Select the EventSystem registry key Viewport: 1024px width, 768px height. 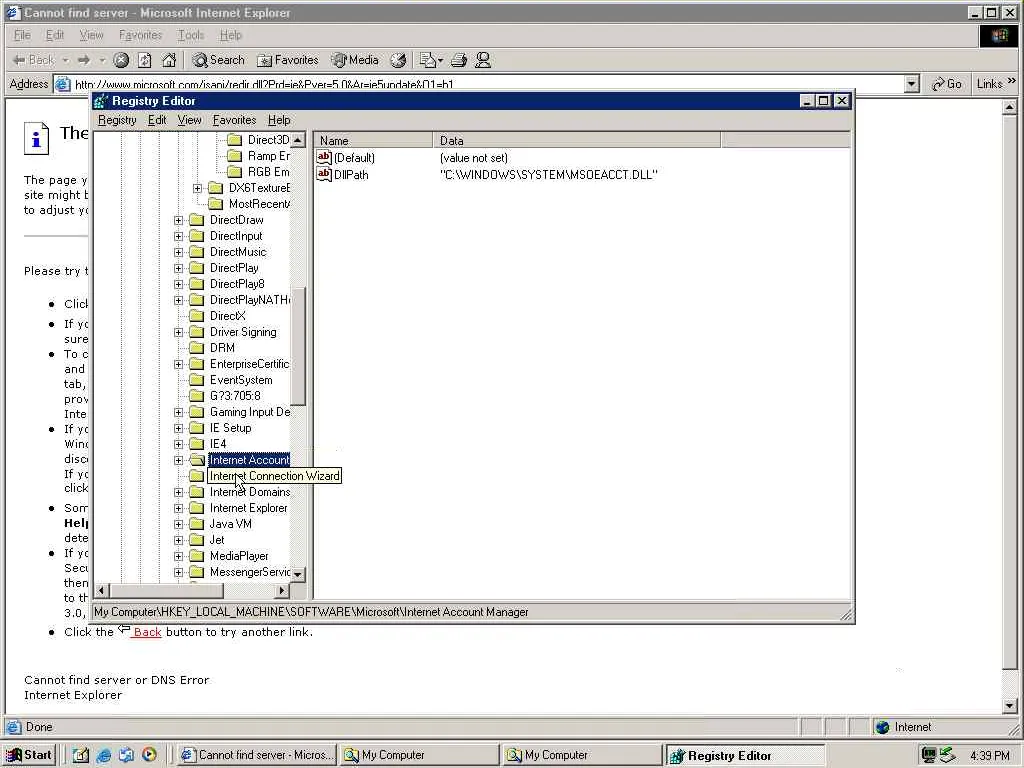point(241,380)
